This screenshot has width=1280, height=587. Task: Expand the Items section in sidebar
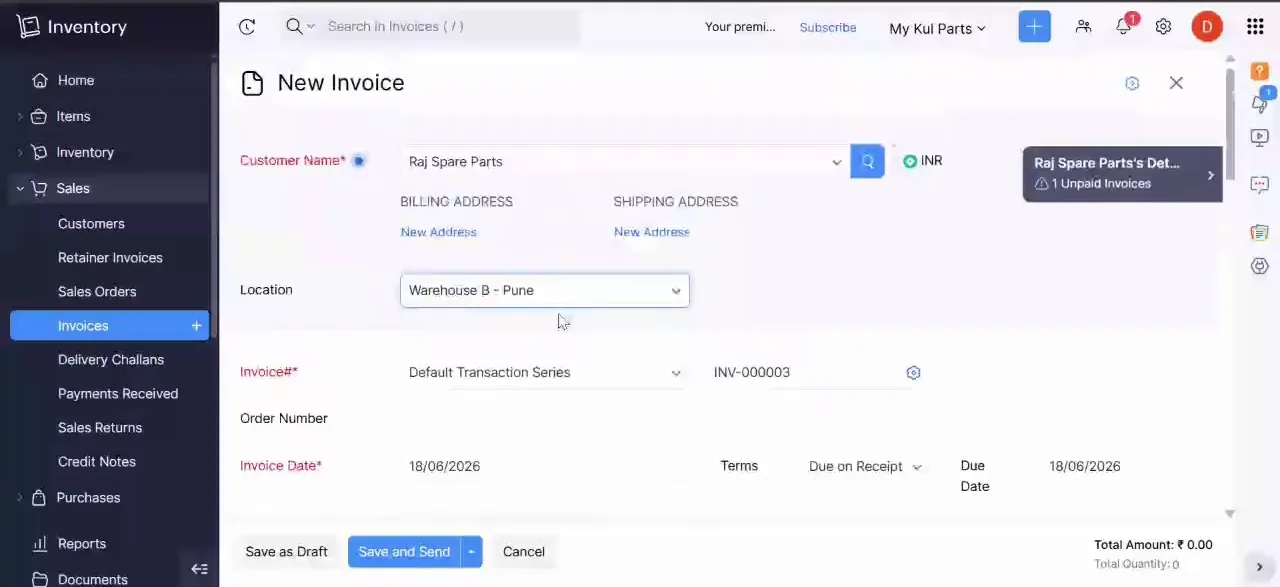click(x=20, y=117)
